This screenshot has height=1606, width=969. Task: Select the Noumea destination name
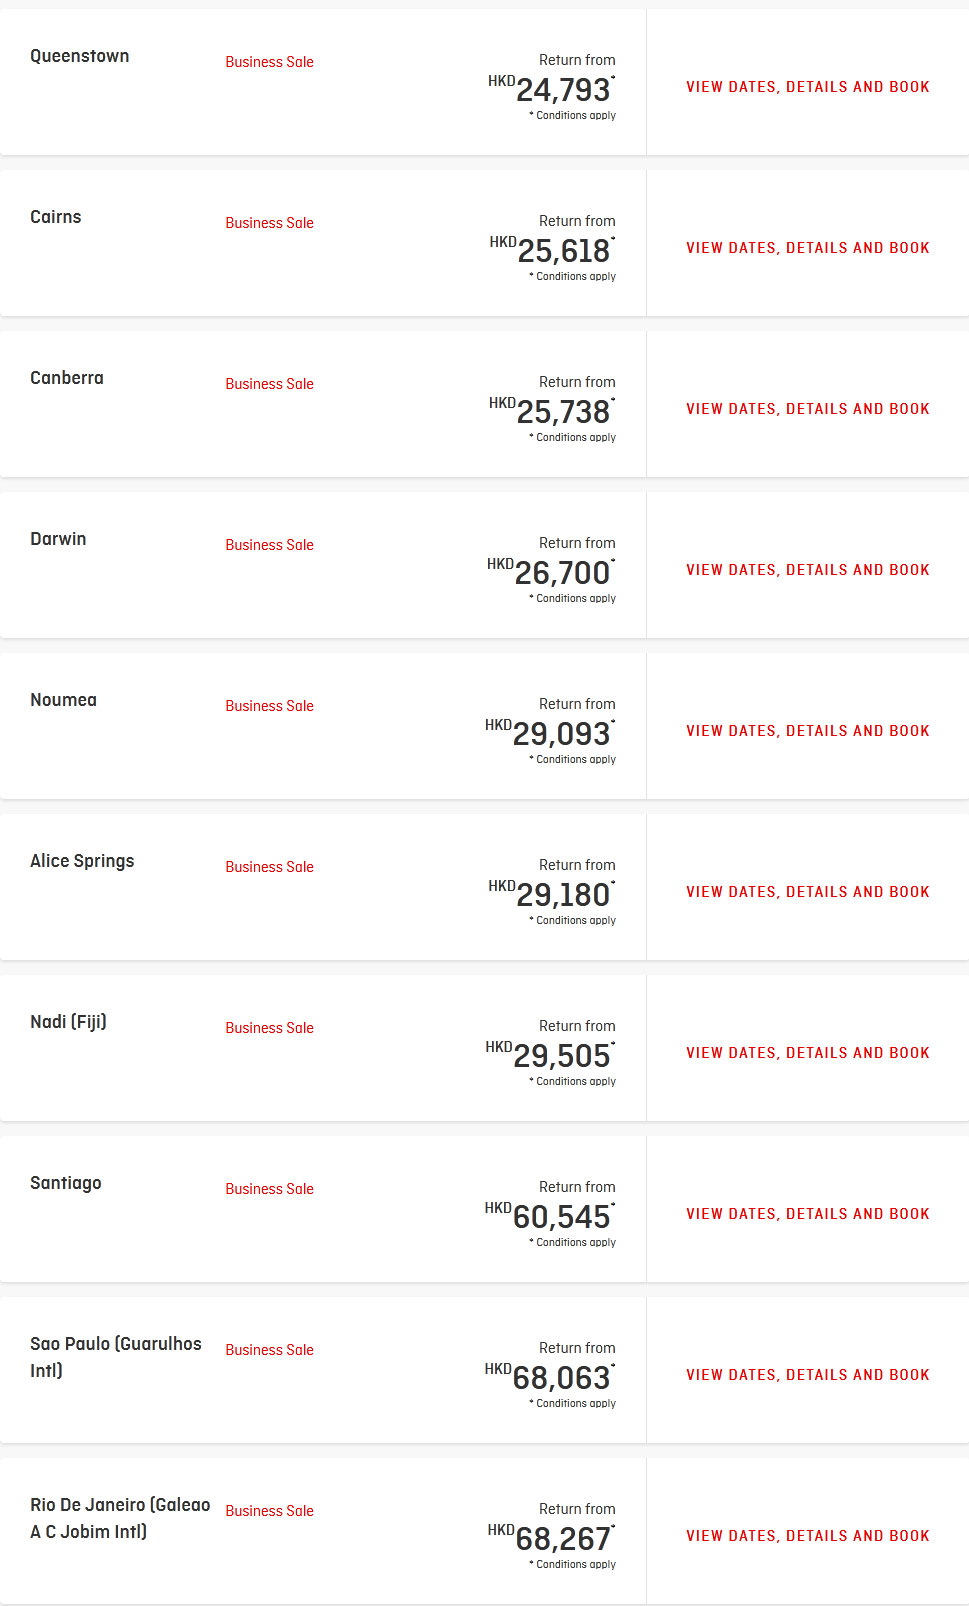pyautogui.click(x=64, y=700)
